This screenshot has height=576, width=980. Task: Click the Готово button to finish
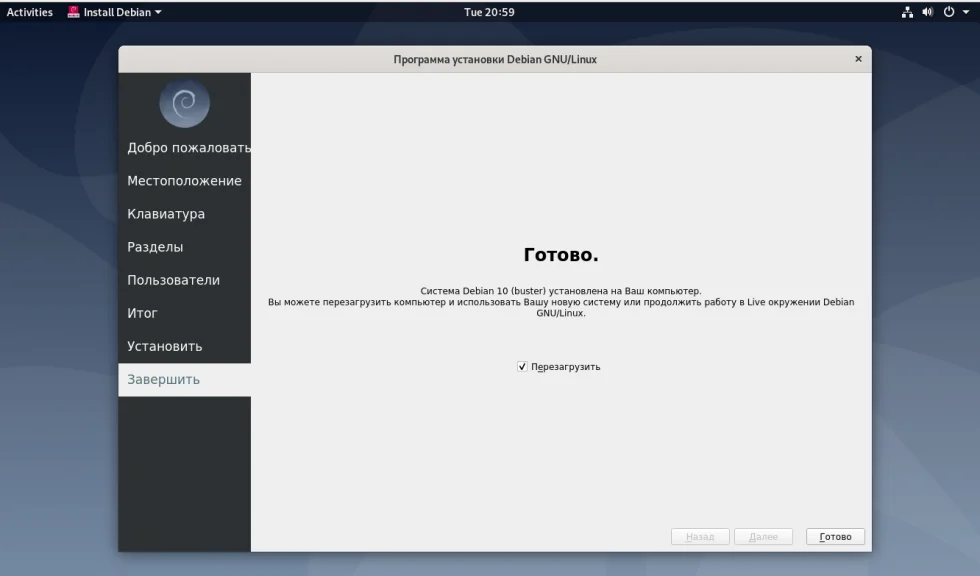coord(835,537)
